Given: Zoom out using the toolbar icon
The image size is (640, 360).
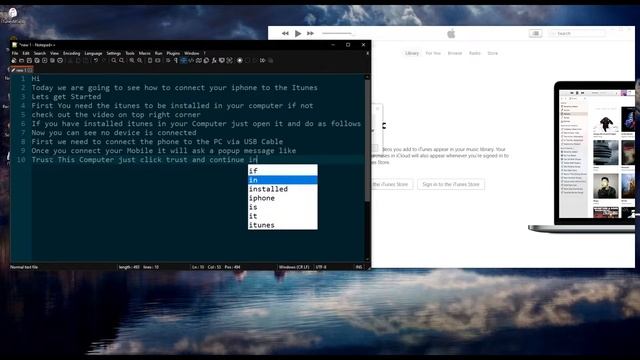Looking at the screenshot, I should (140, 60).
